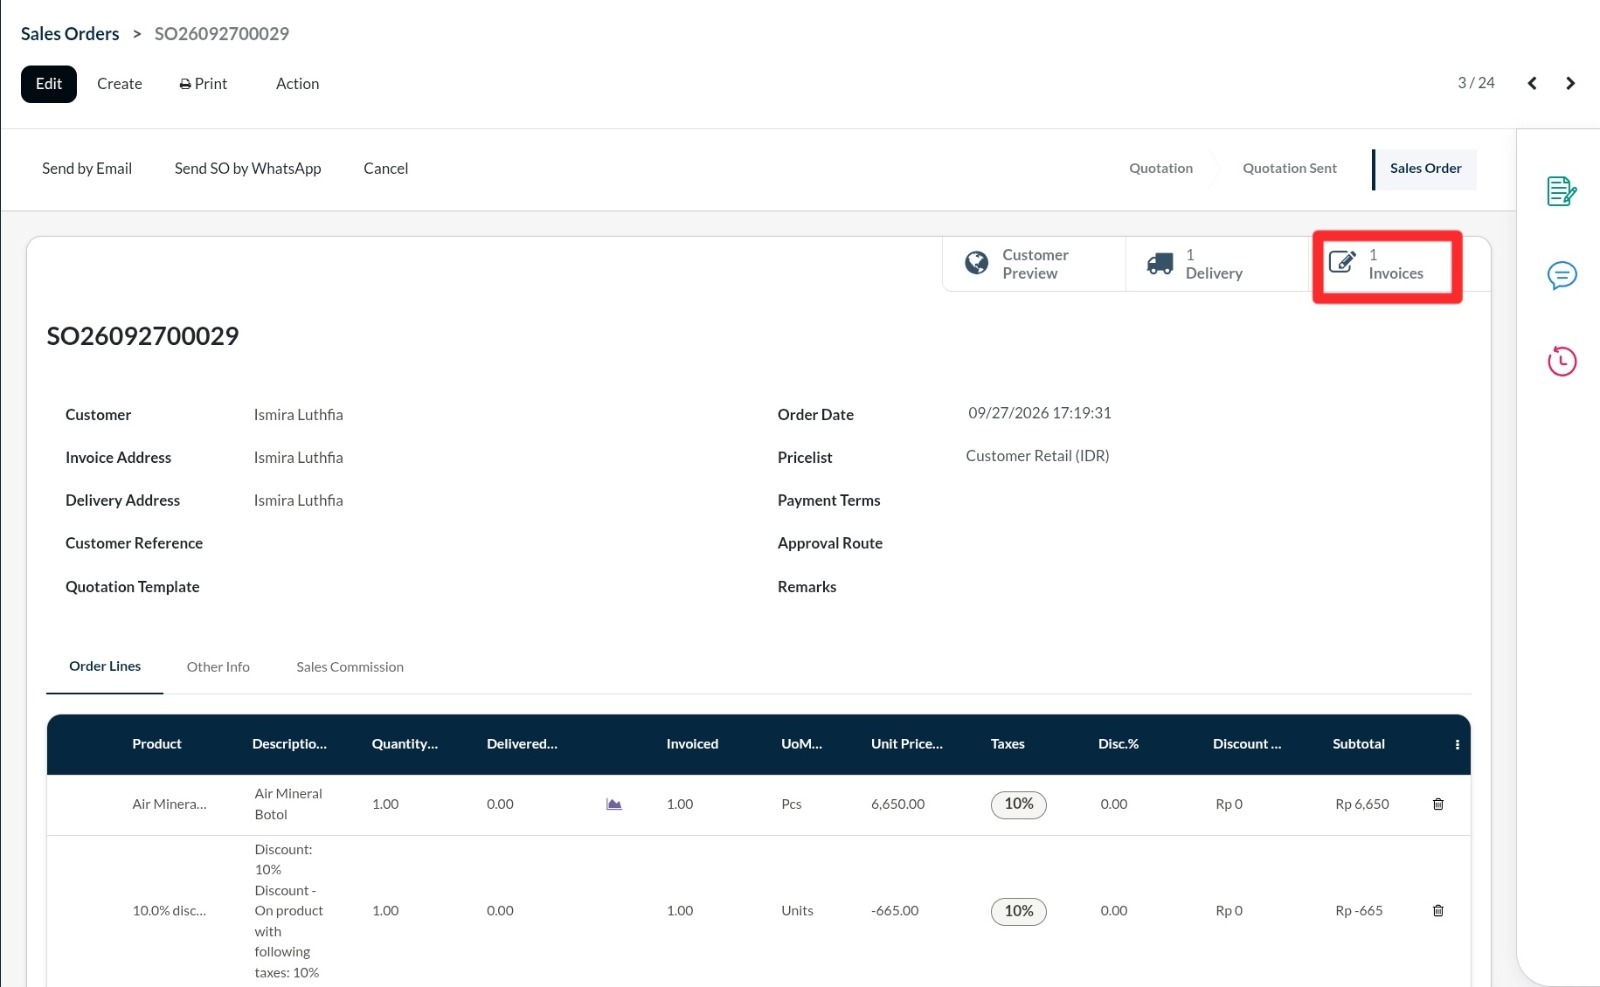Viewport: 1600px width, 987px height.
Task: Select the Quotation Sent status stage
Action: [x=1289, y=168]
